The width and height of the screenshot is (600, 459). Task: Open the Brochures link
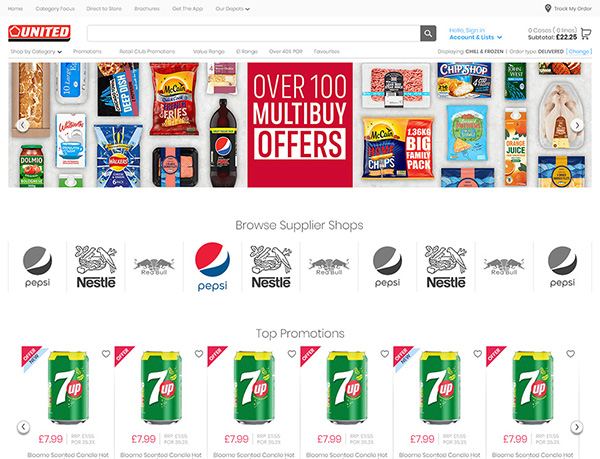pos(147,8)
